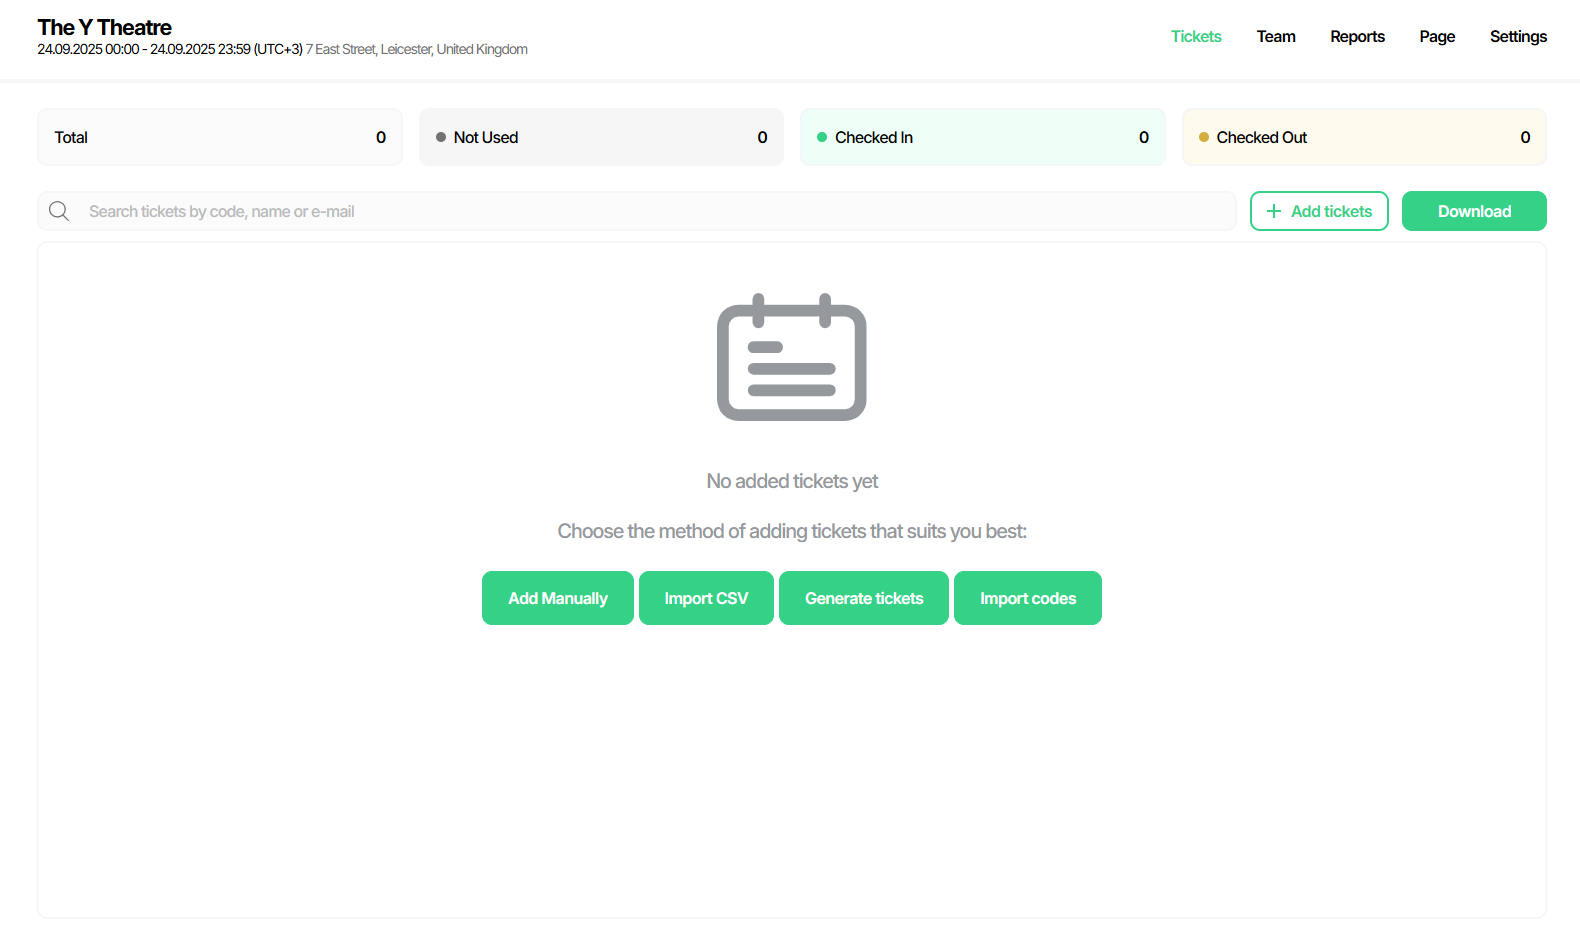The width and height of the screenshot is (1580, 933).
Task: Open the Settings tab
Action: click(x=1518, y=36)
